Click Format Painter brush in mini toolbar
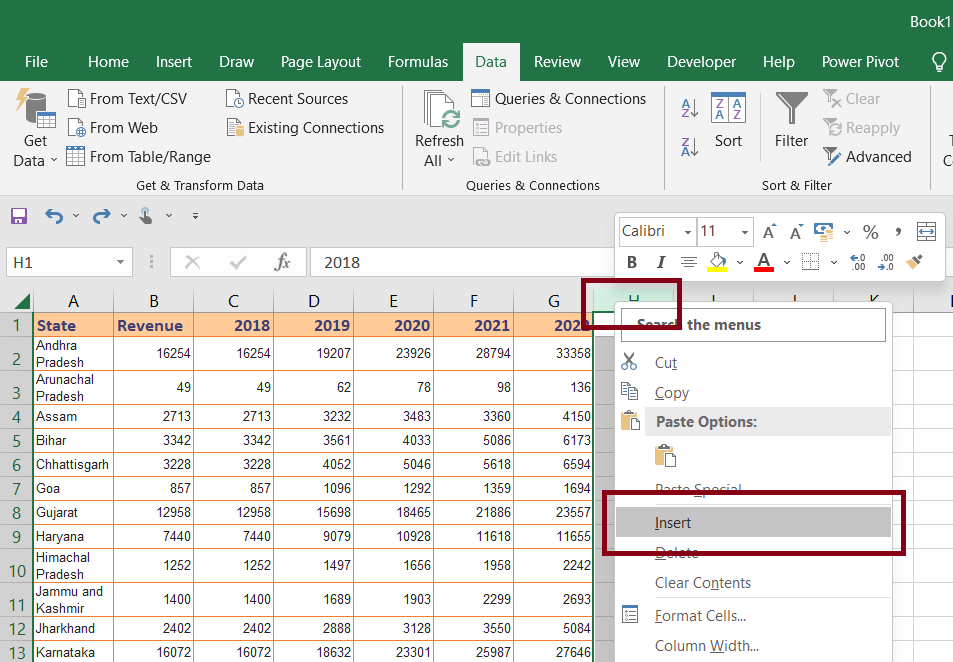The width and height of the screenshot is (953, 662). (915, 262)
